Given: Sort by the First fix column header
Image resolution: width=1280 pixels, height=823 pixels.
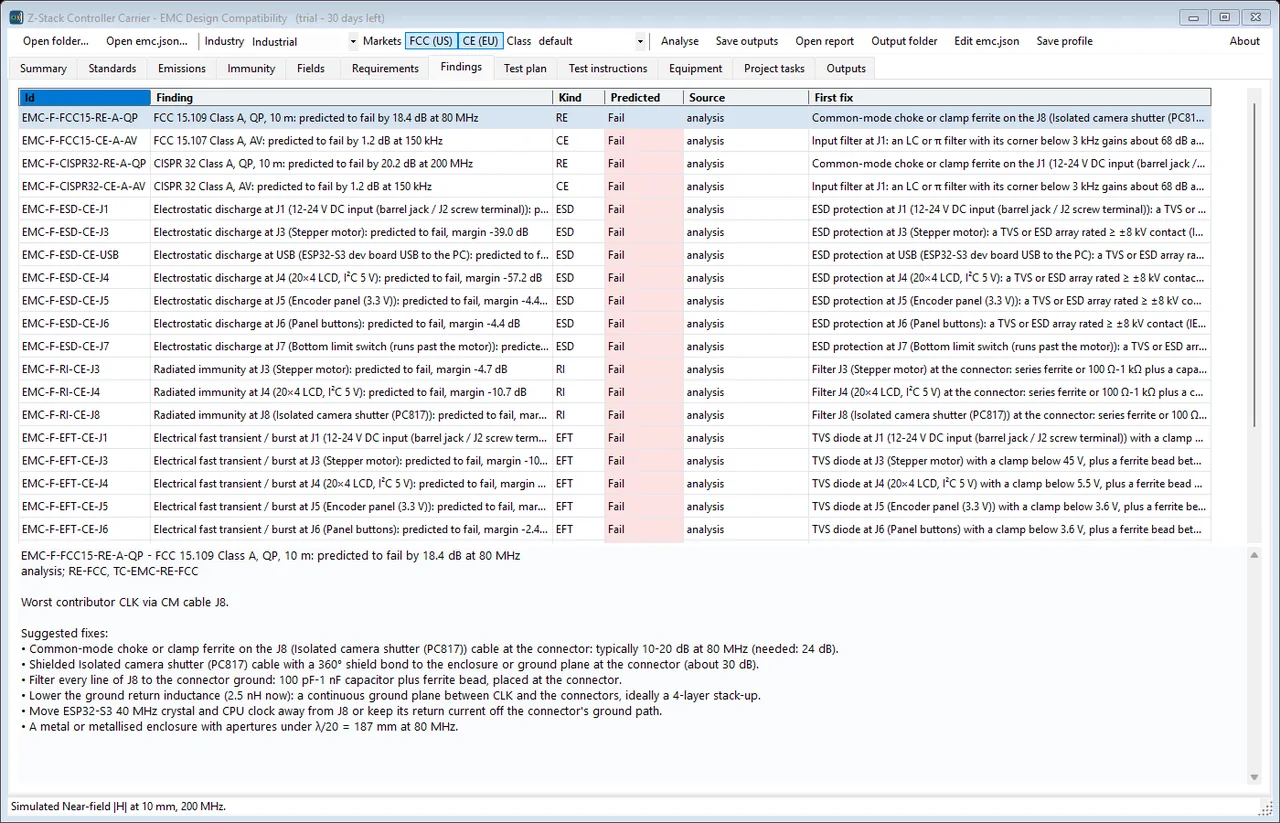Looking at the screenshot, I should [1010, 97].
